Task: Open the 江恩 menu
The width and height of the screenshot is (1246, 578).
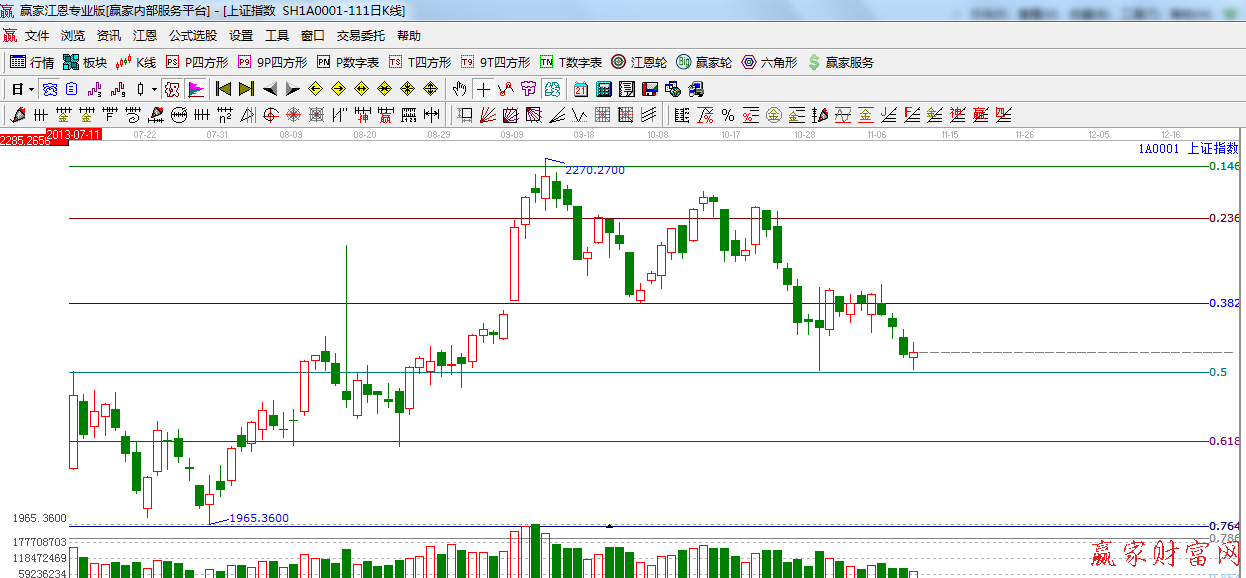Action: point(145,36)
